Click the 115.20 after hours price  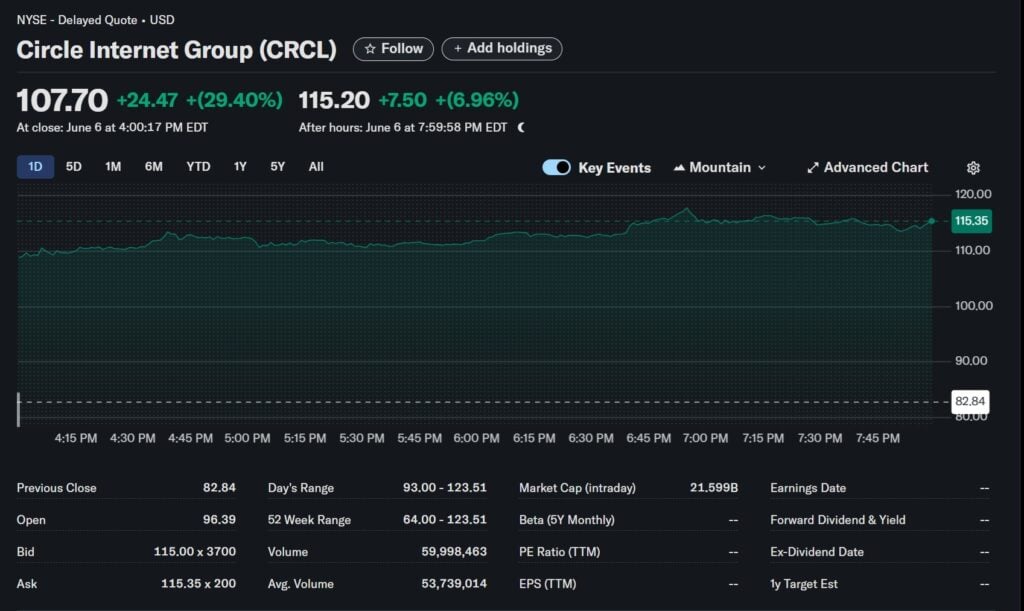point(334,101)
